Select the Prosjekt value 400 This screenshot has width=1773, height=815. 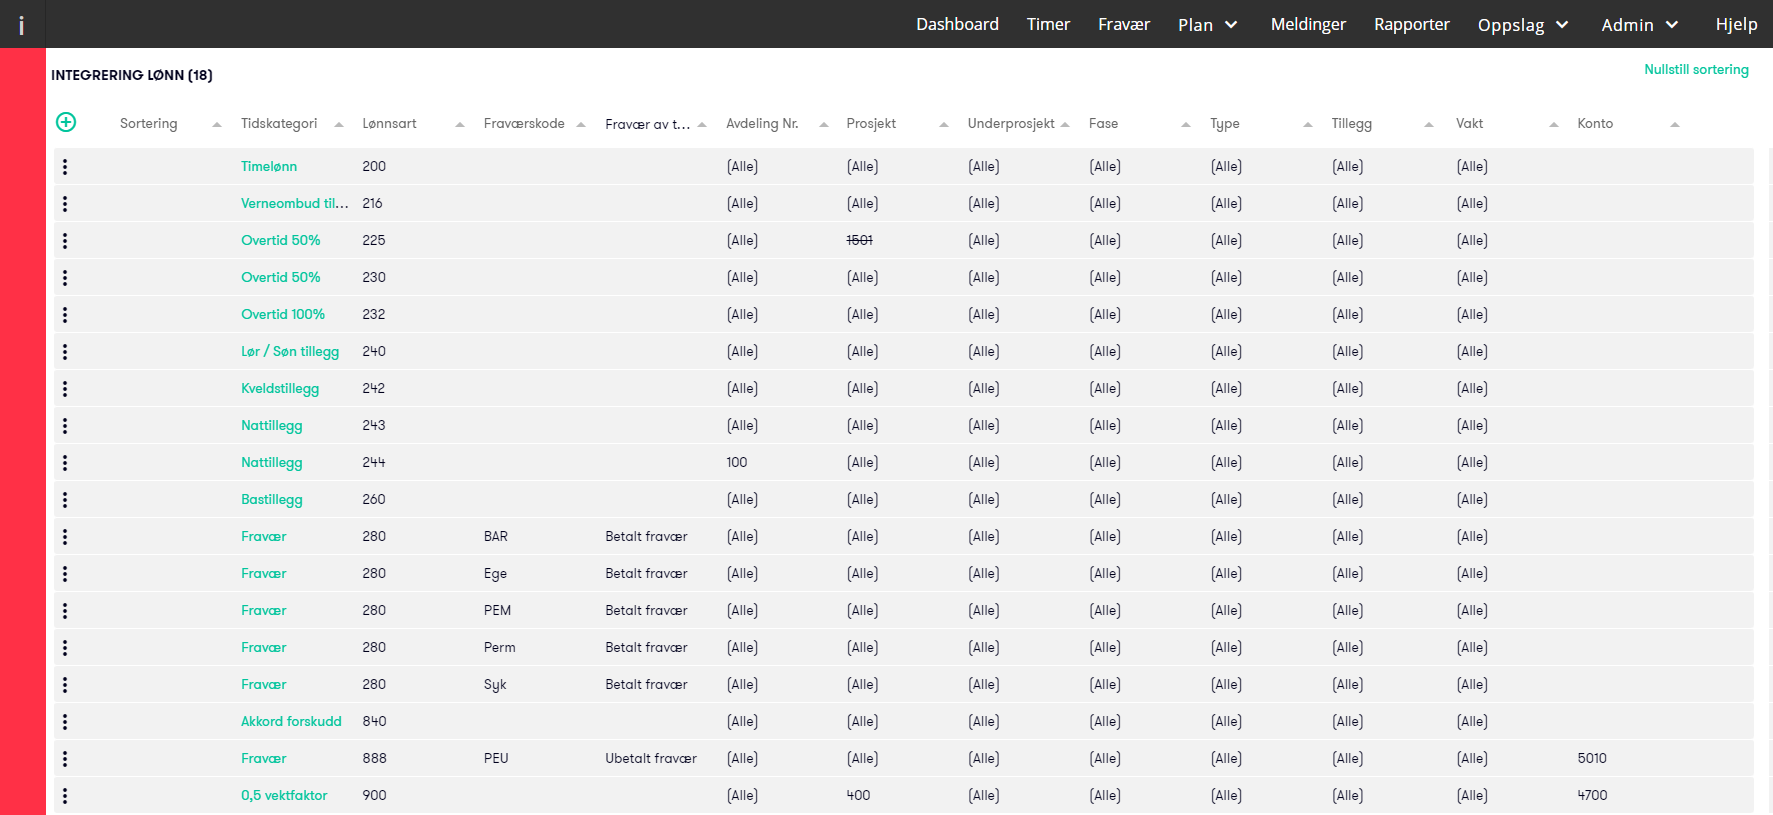point(858,796)
